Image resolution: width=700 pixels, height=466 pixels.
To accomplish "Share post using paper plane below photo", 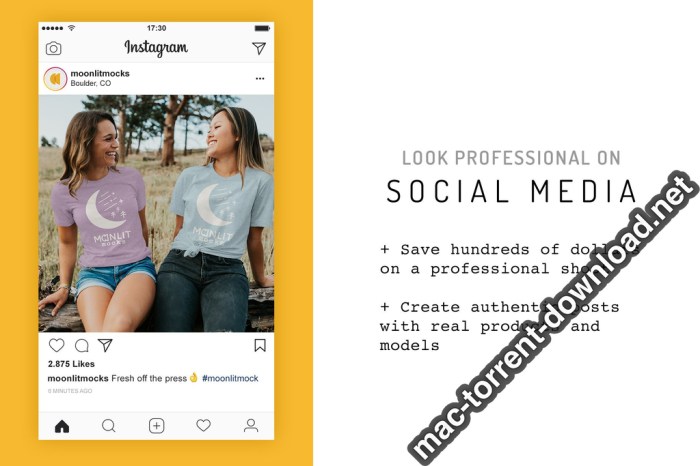I will [x=105, y=345].
